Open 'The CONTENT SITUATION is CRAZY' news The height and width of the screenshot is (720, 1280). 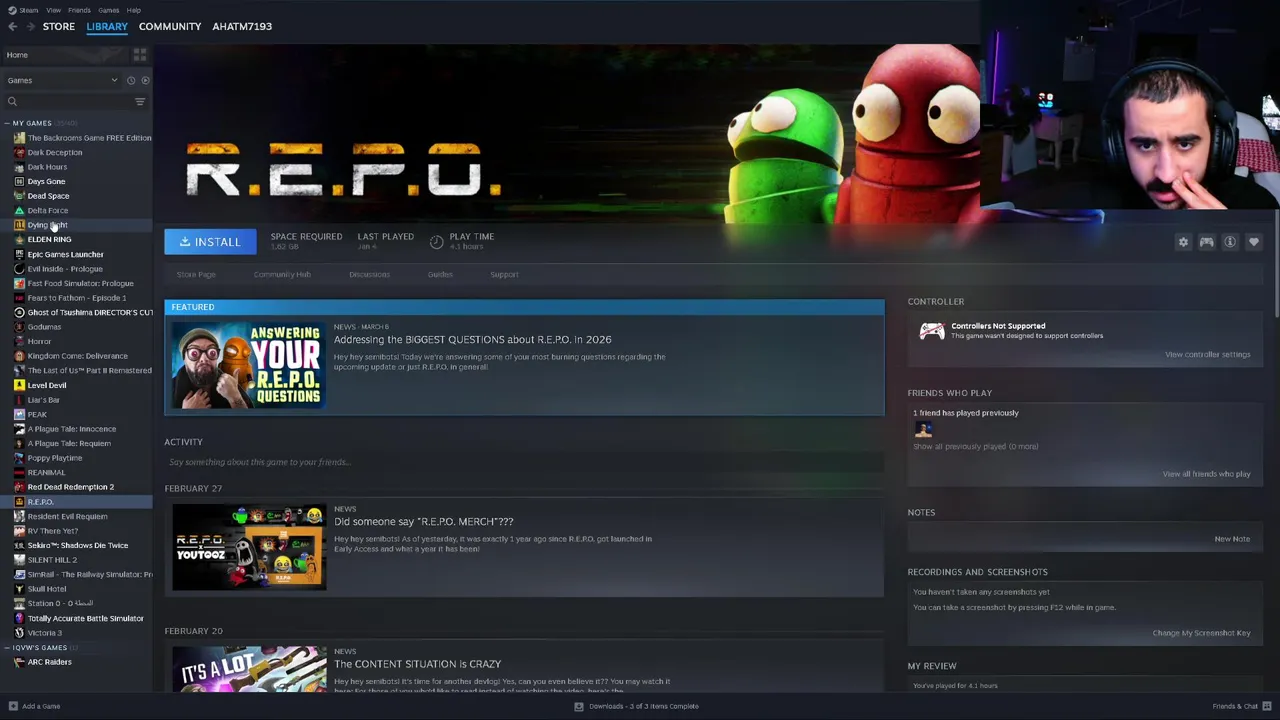[418, 664]
